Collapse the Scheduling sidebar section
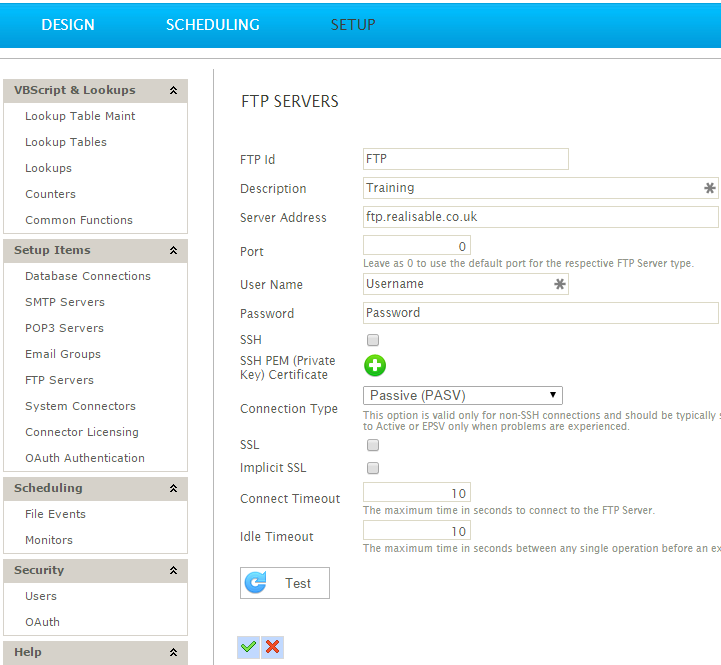721x665 pixels. [174, 489]
